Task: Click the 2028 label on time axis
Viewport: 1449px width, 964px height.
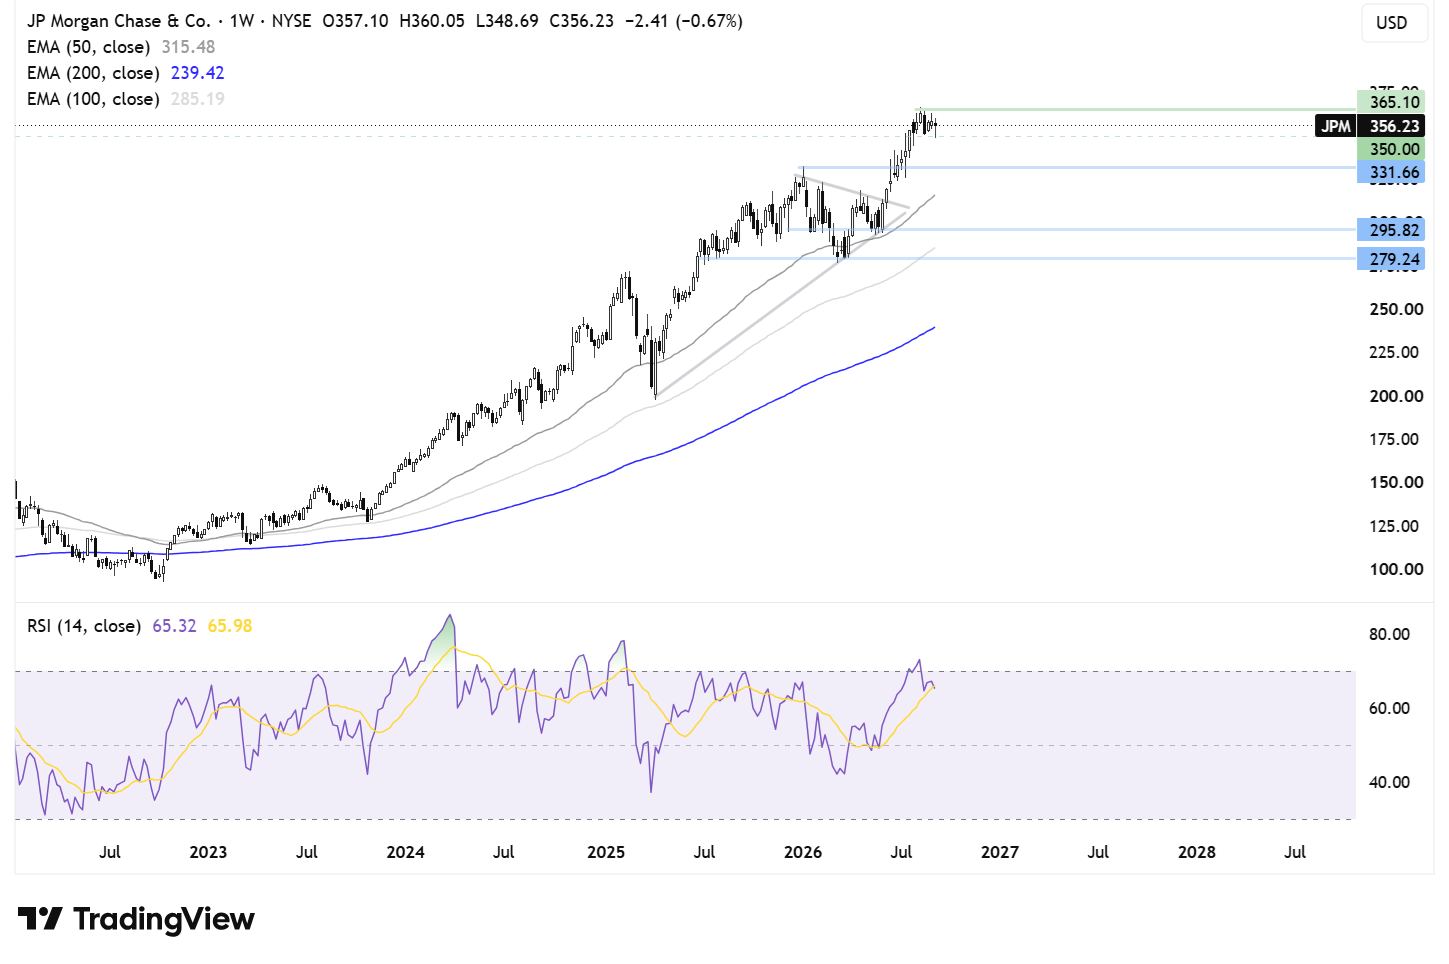Action: point(1197,852)
